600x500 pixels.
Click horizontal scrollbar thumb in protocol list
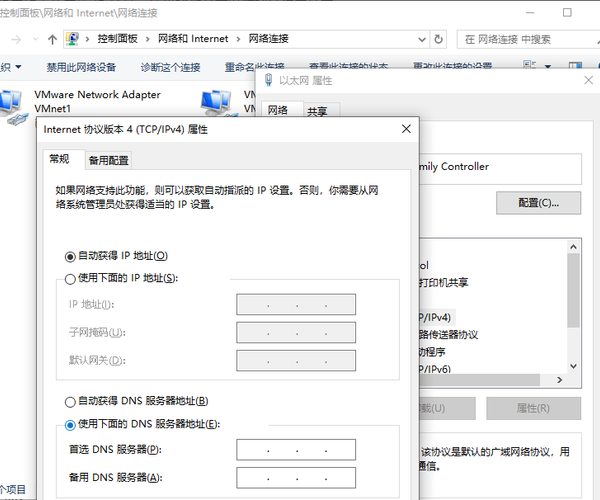(x=479, y=380)
